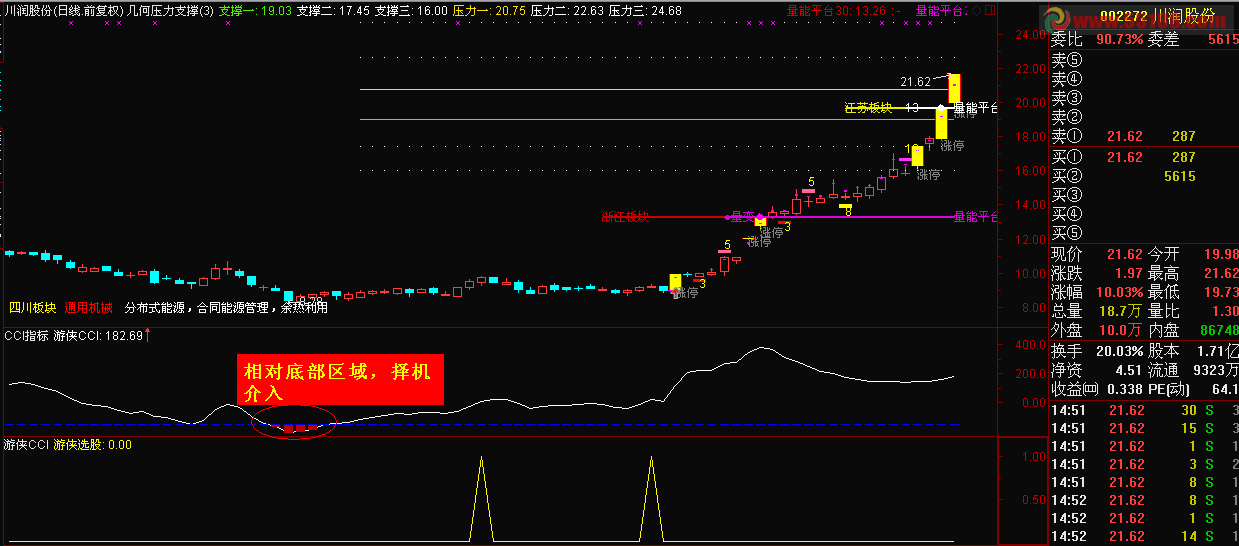Click the 买⑤ bid row
The width and height of the screenshot is (1239, 546).
click(1144, 233)
